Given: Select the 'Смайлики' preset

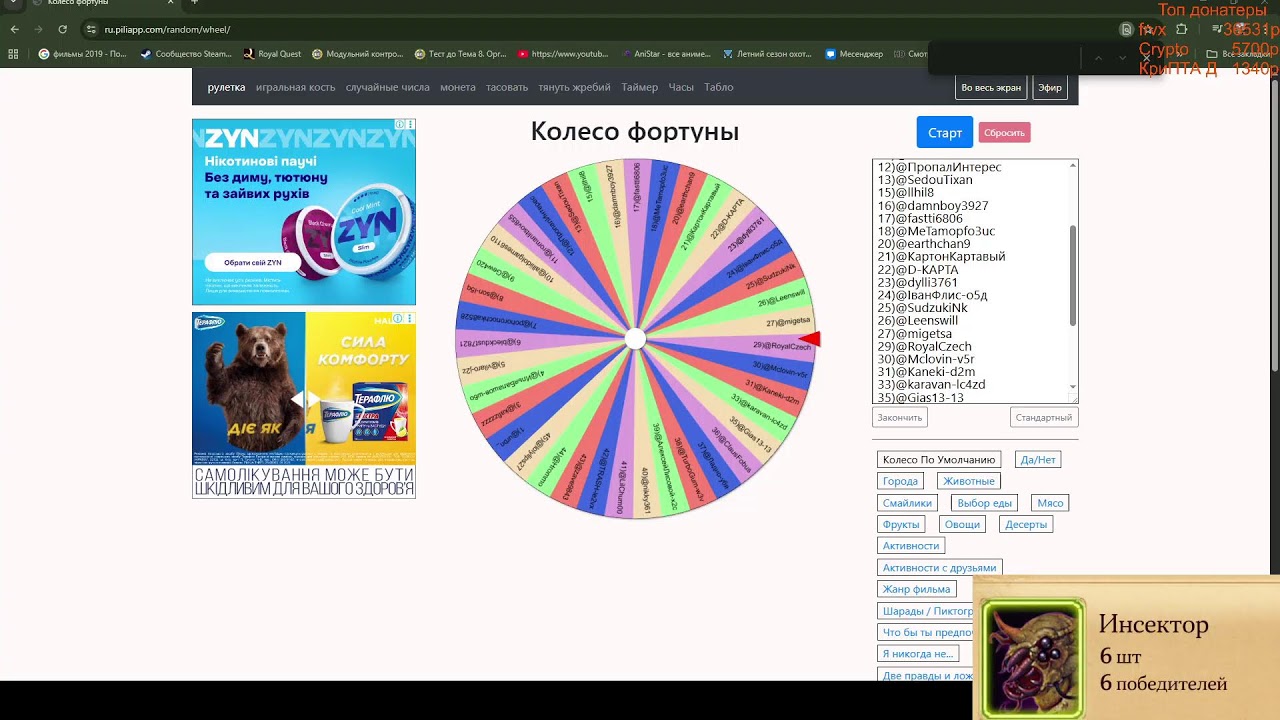Looking at the screenshot, I should coord(907,503).
